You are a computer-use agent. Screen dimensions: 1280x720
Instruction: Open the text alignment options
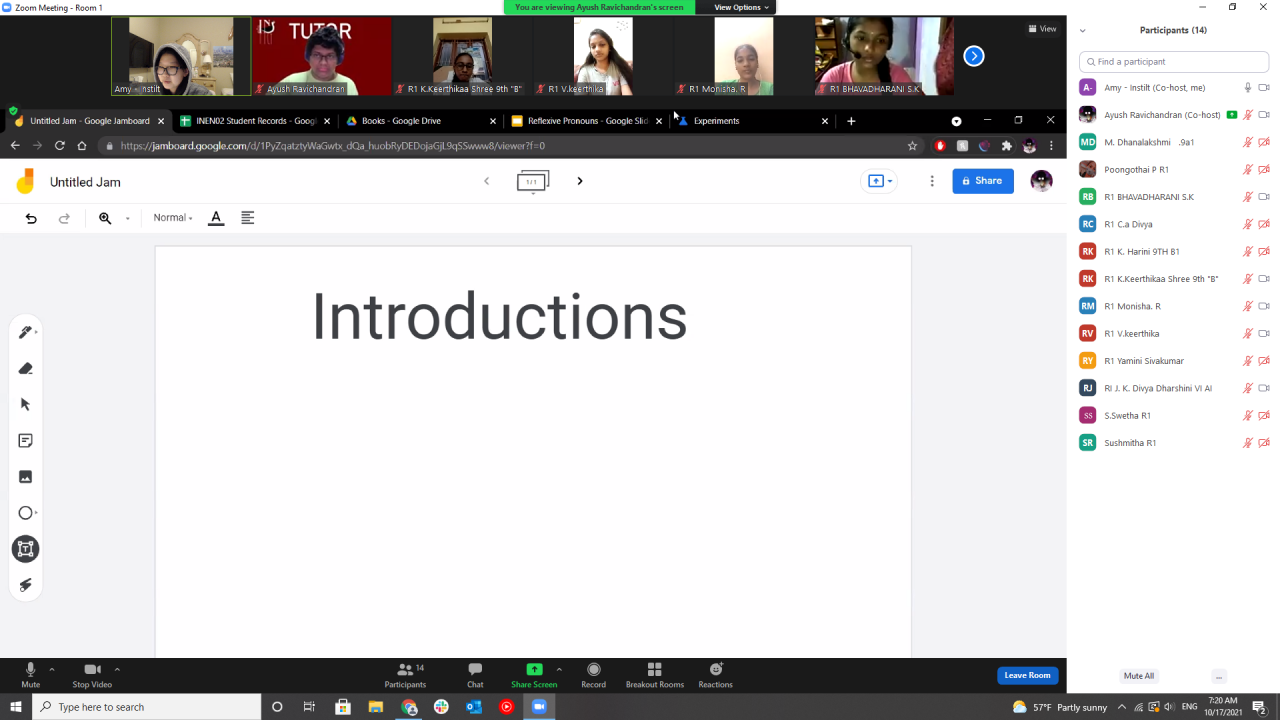(x=248, y=218)
